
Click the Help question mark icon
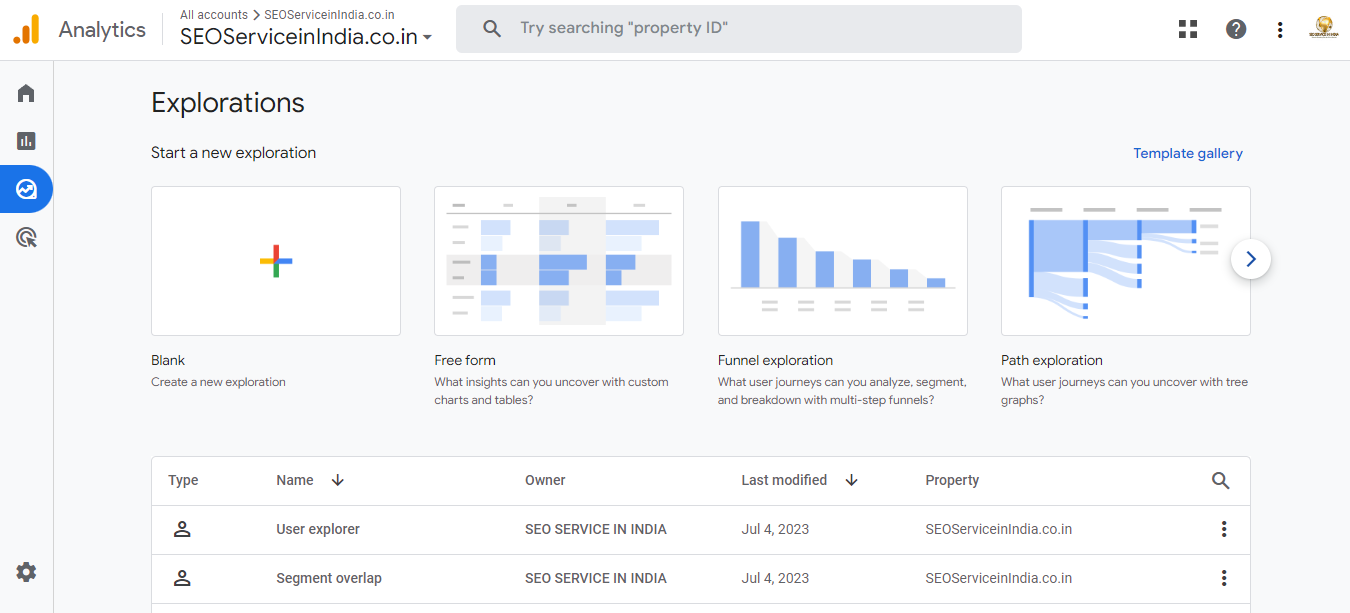click(x=1236, y=29)
